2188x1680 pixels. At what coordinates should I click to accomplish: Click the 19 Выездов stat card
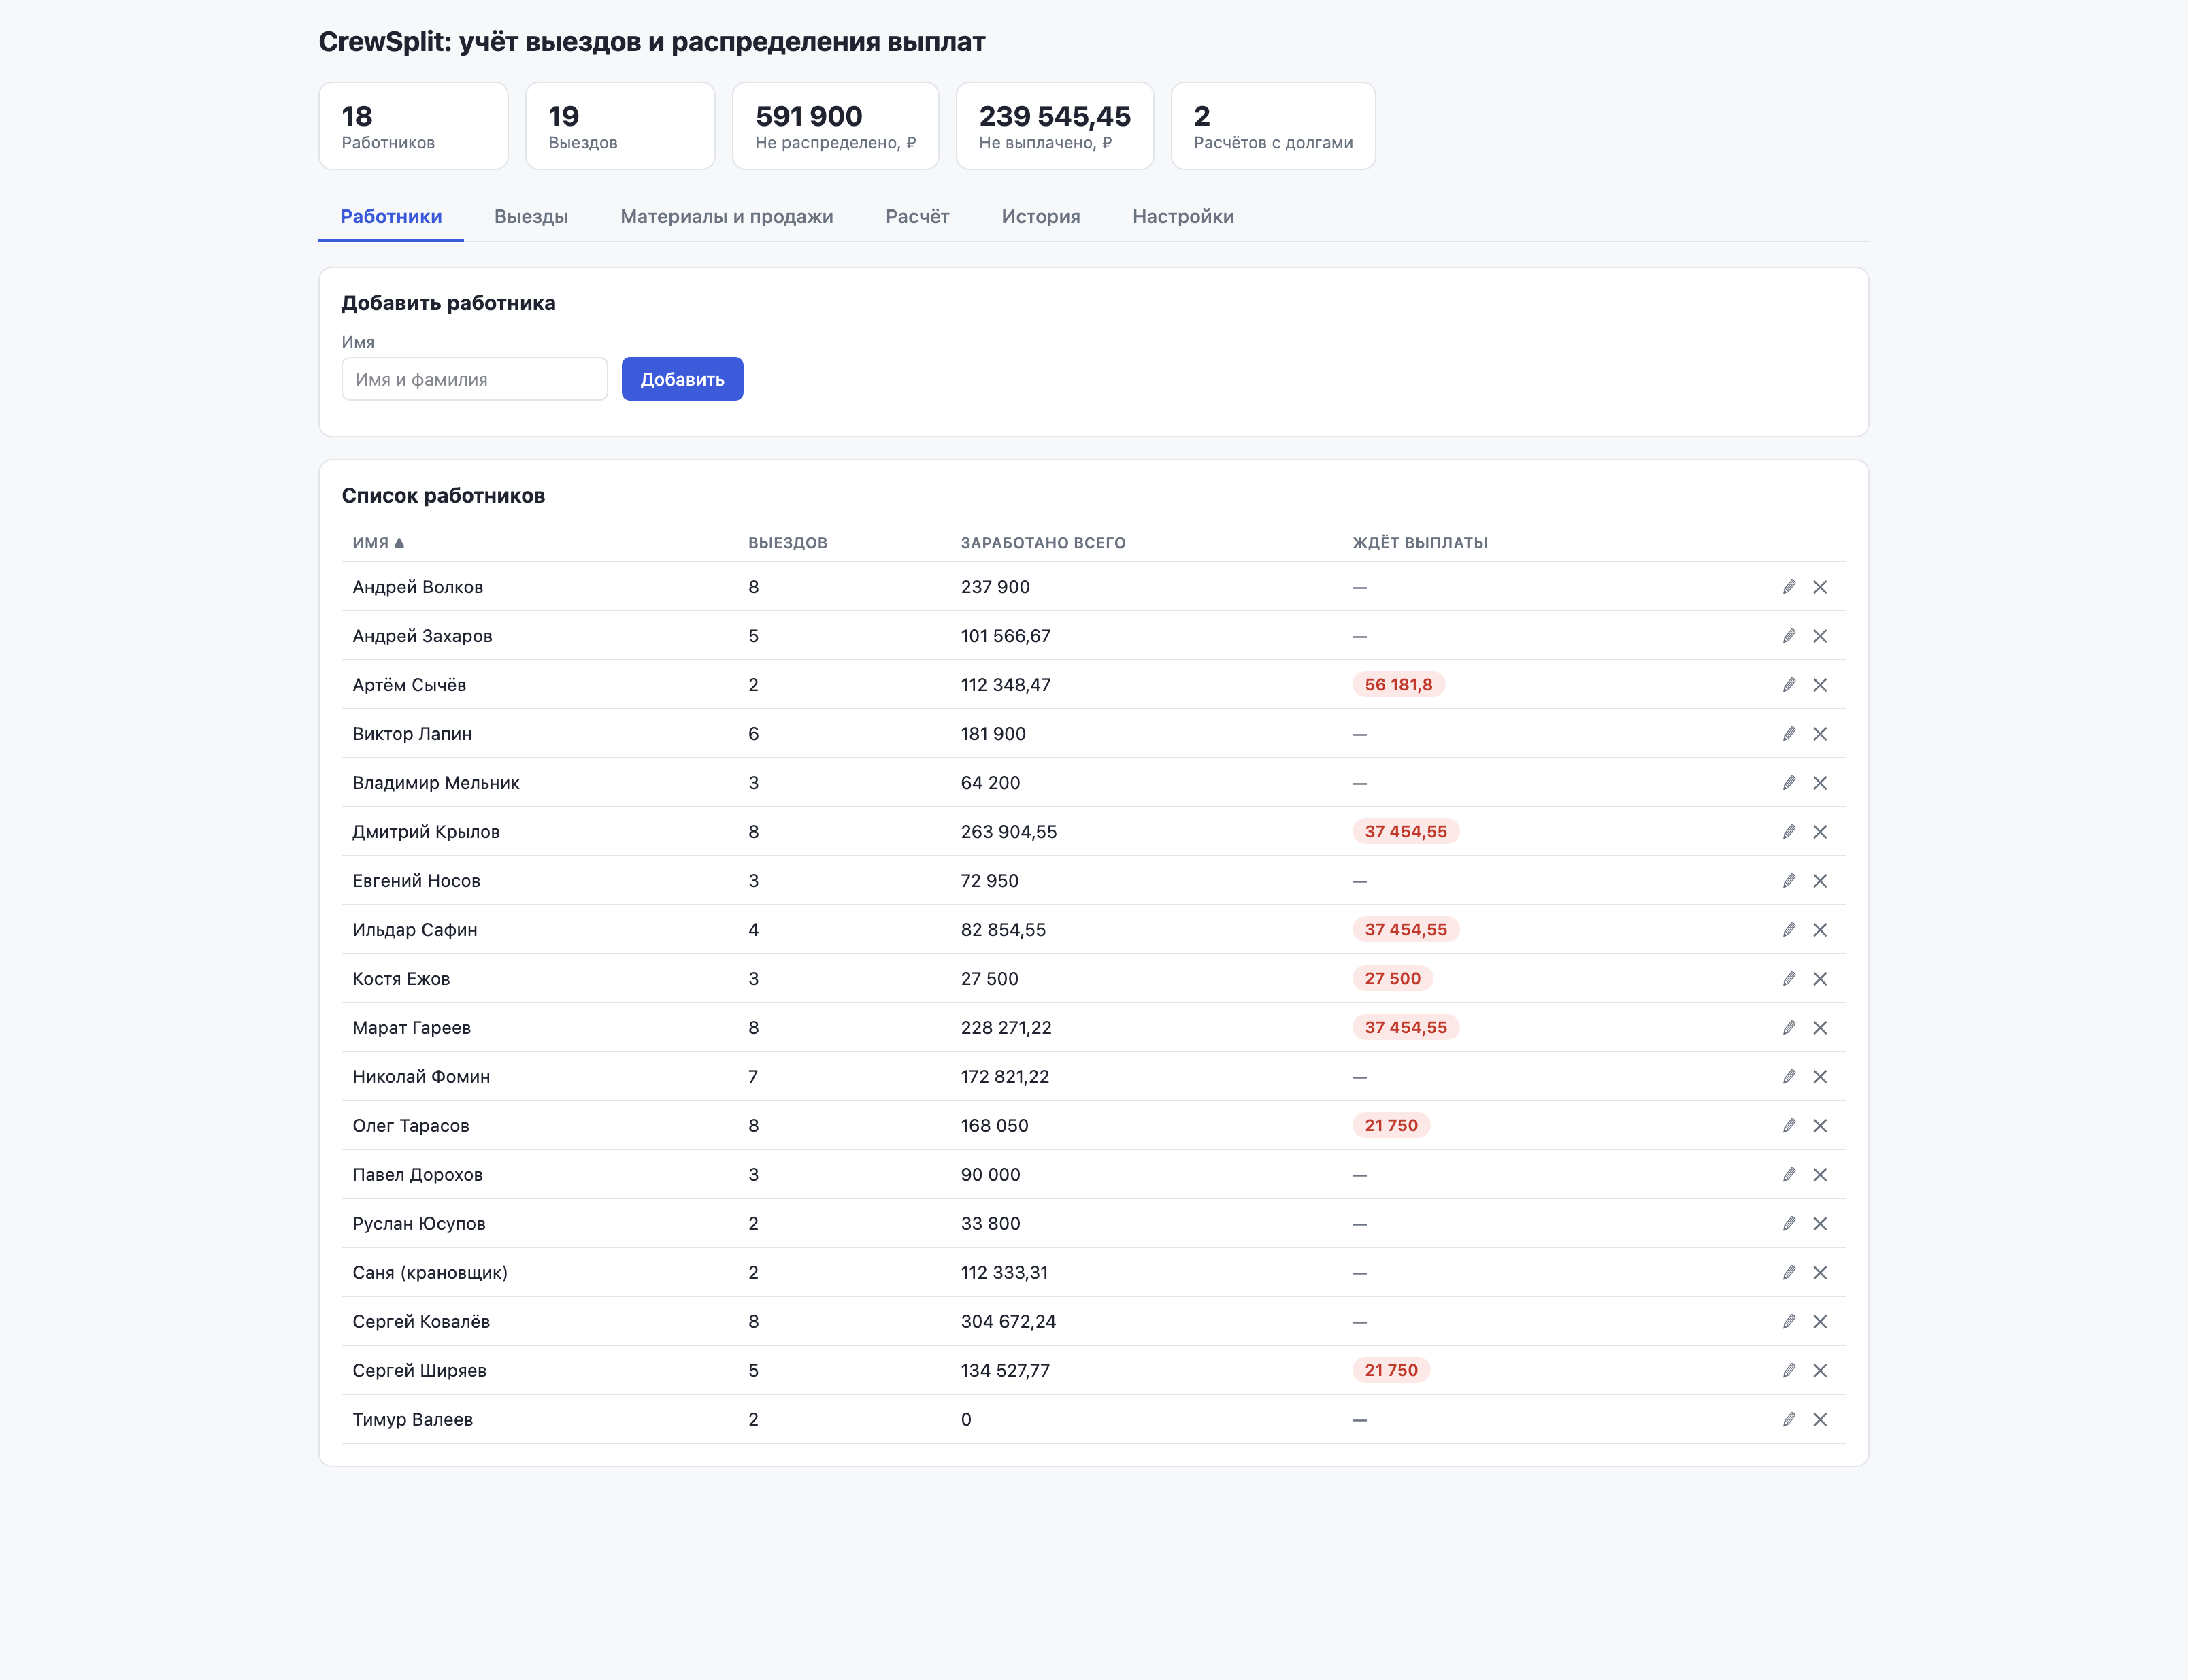[x=620, y=126]
